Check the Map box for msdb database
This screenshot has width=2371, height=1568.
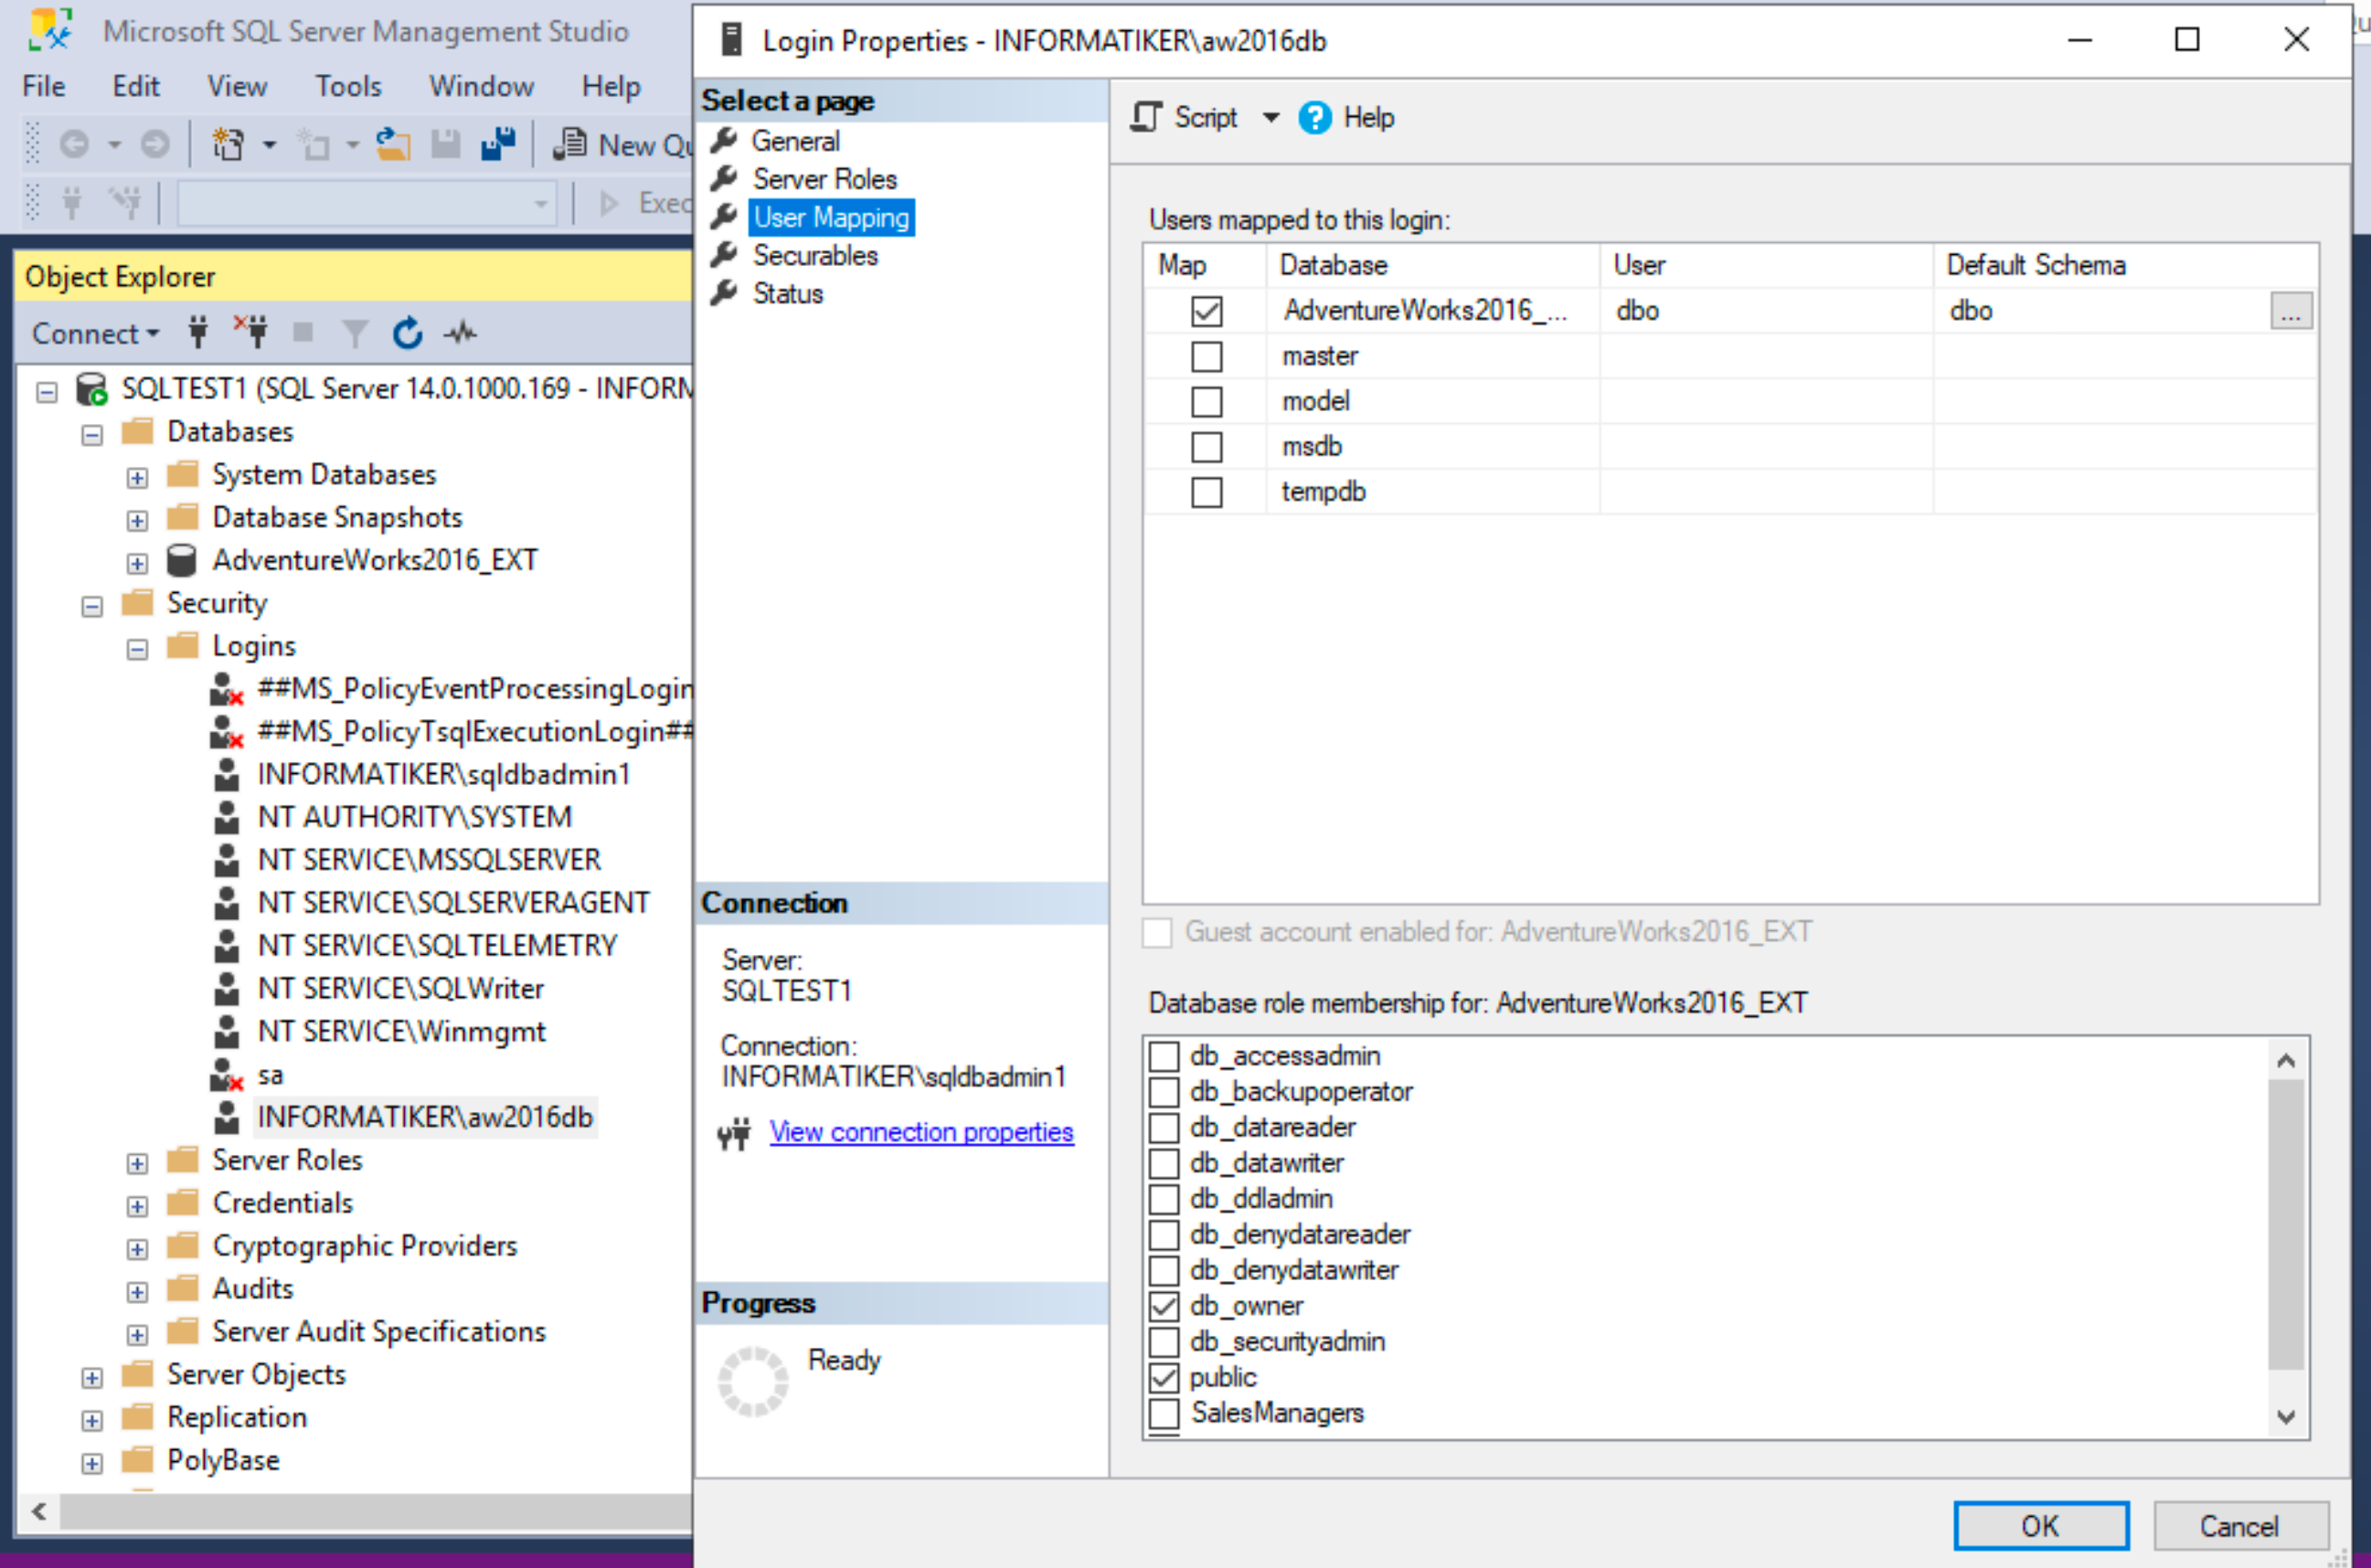(1207, 447)
